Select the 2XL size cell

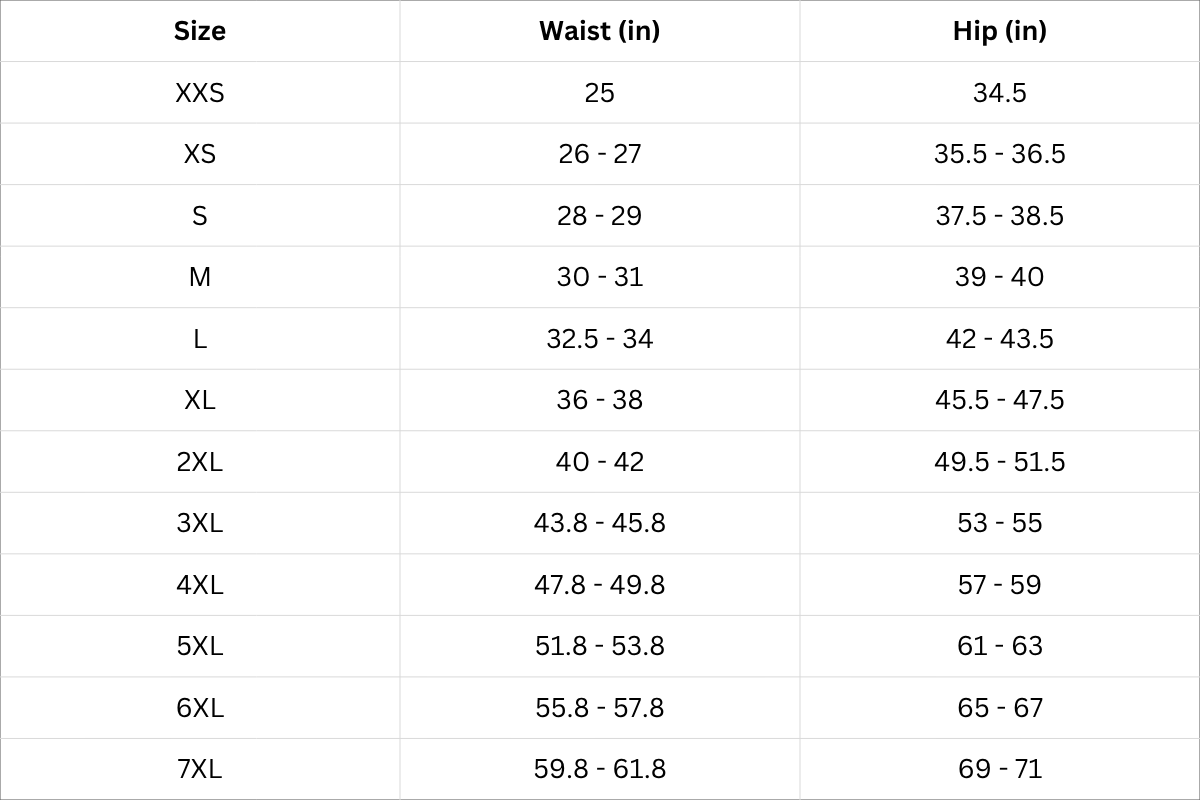(x=200, y=462)
